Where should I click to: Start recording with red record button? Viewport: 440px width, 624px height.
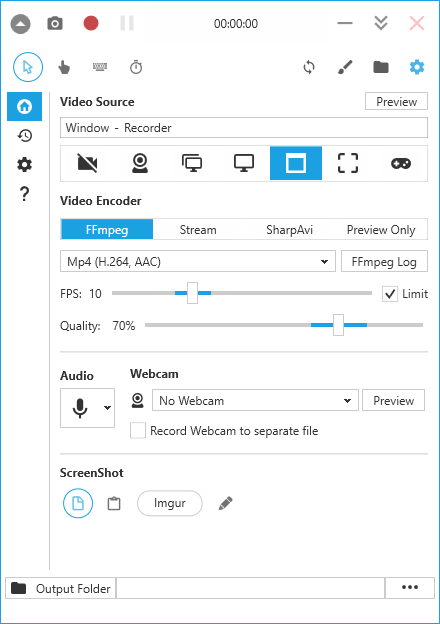(91, 23)
